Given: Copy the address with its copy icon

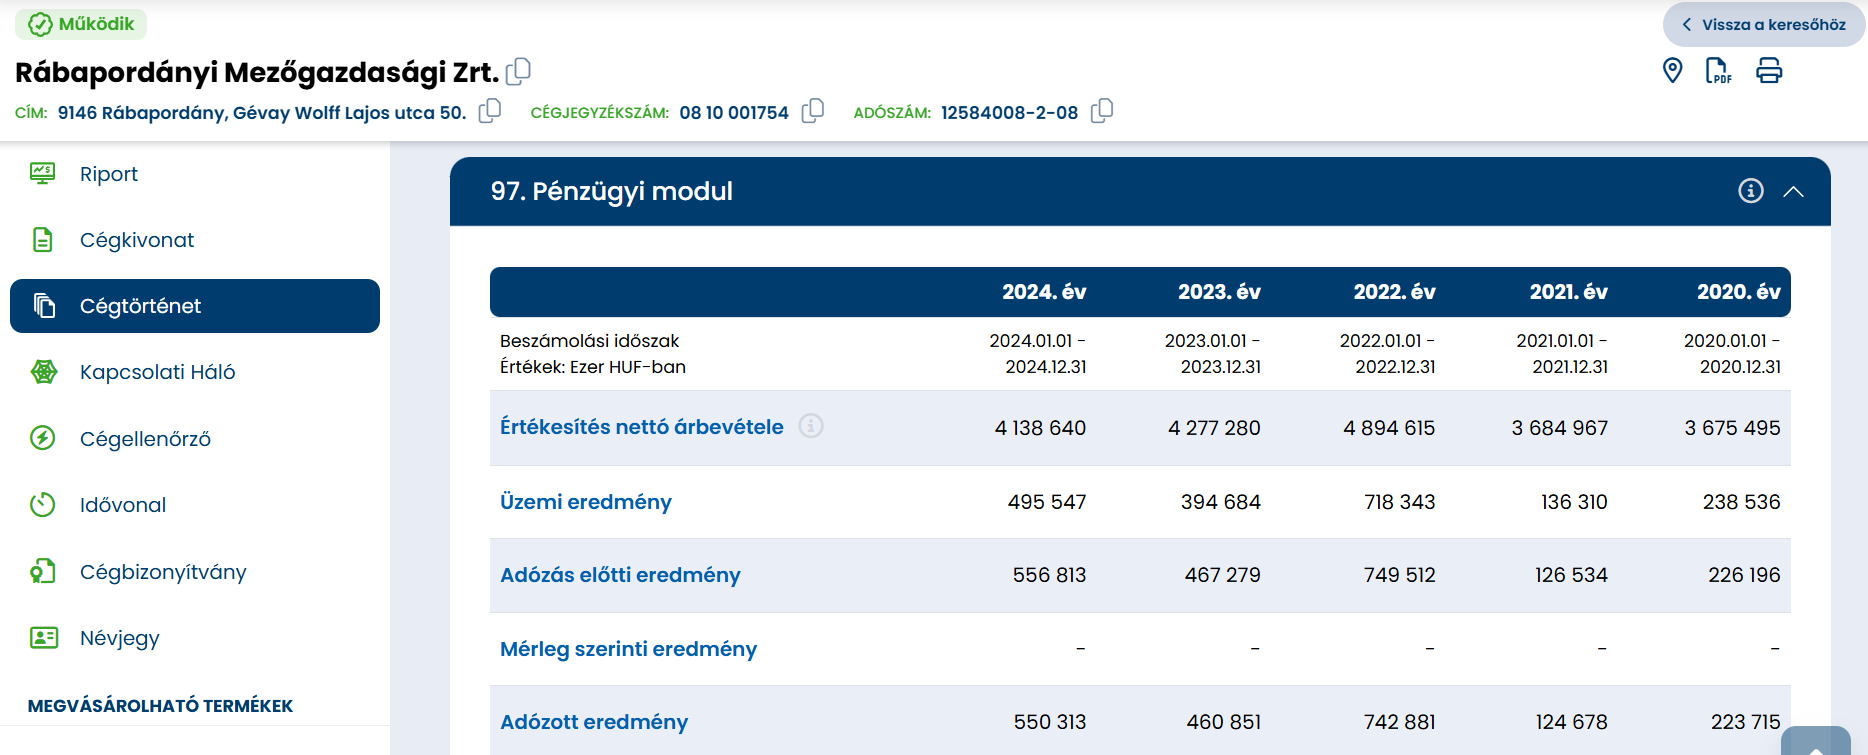Looking at the screenshot, I should pyautogui.click(x=490, y=111).
